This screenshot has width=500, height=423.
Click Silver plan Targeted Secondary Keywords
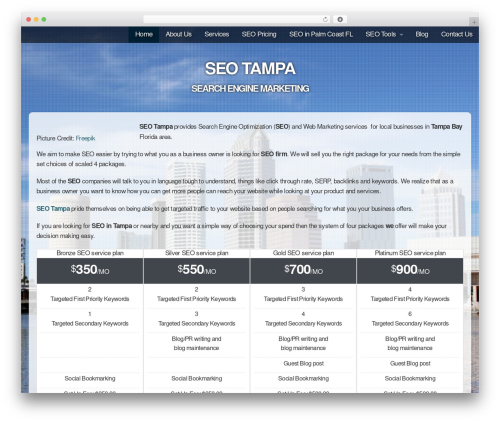tap(197, 324)
